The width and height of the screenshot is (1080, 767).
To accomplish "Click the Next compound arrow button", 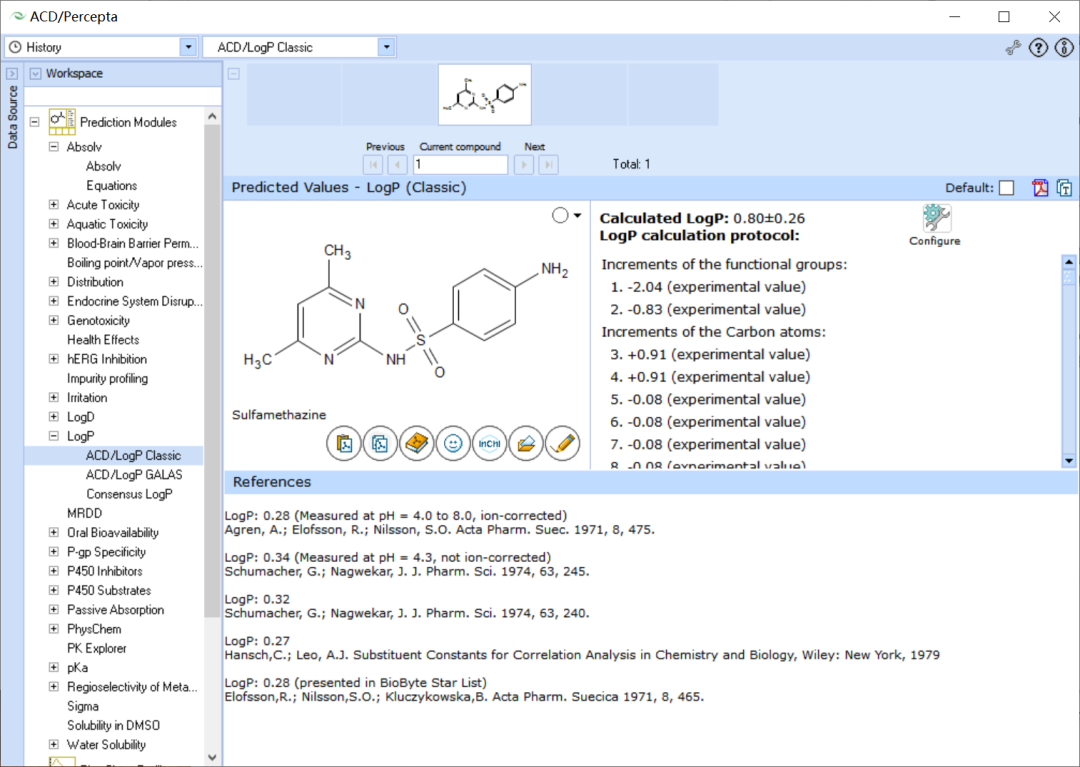I will (x=524, y=165).
